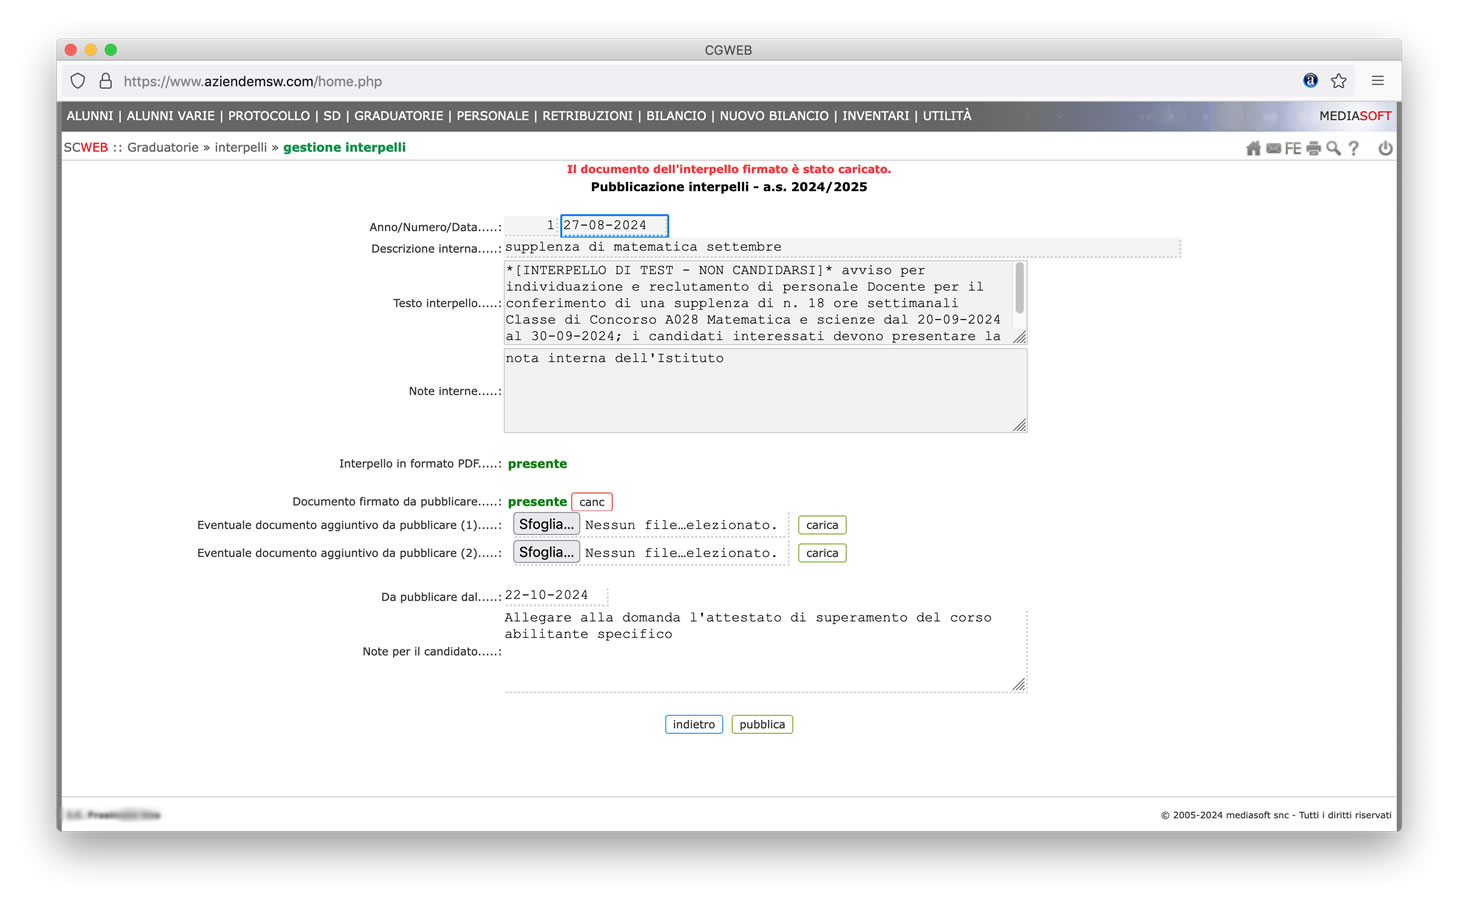1457x905 pixels.
Task: Print page via the printer icon
Action: point(1313,148)
